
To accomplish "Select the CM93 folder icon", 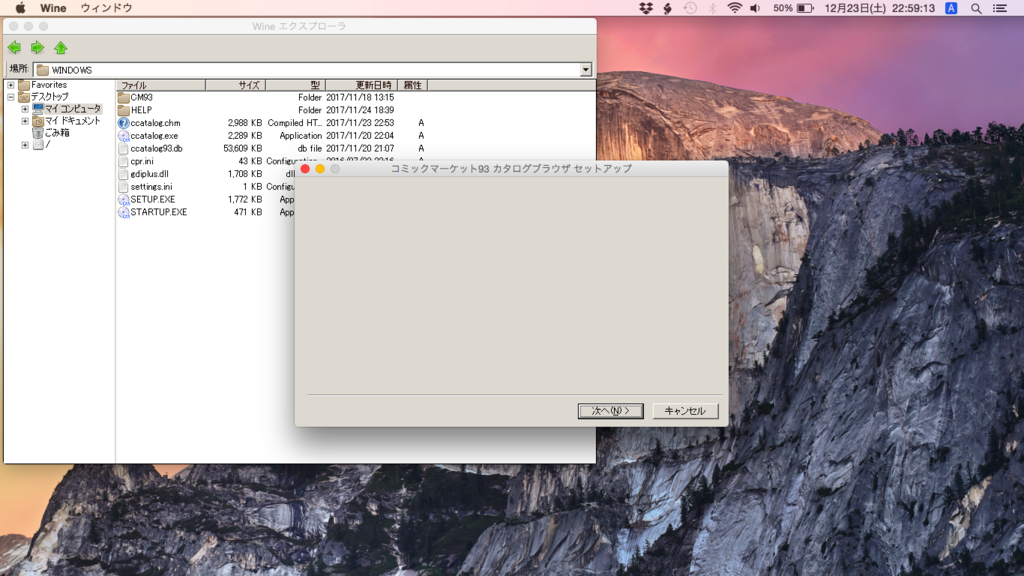I will coord(123,97).
